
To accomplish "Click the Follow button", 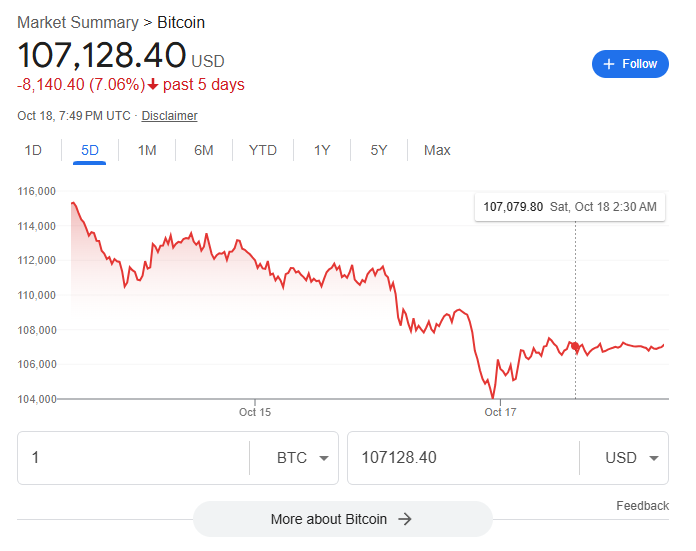I will (x=630, y=64).
